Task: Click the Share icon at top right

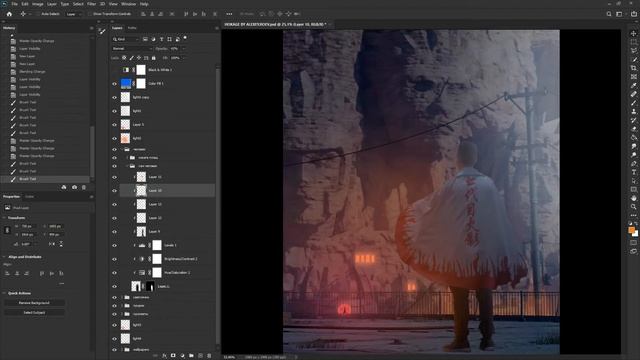Action: pyautogui.click(x=634, y=14)
